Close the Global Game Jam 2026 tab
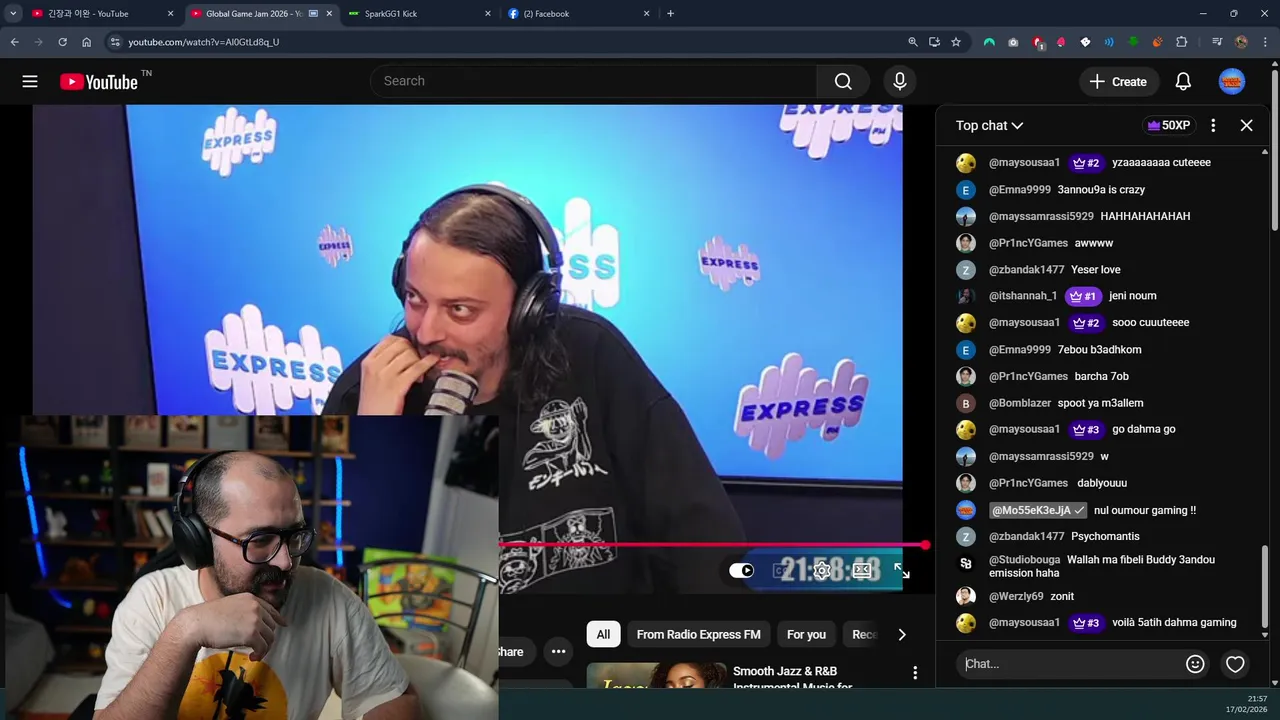This screenshot has width=1280, height=720. pyautogui.click(x=329, y=14)
